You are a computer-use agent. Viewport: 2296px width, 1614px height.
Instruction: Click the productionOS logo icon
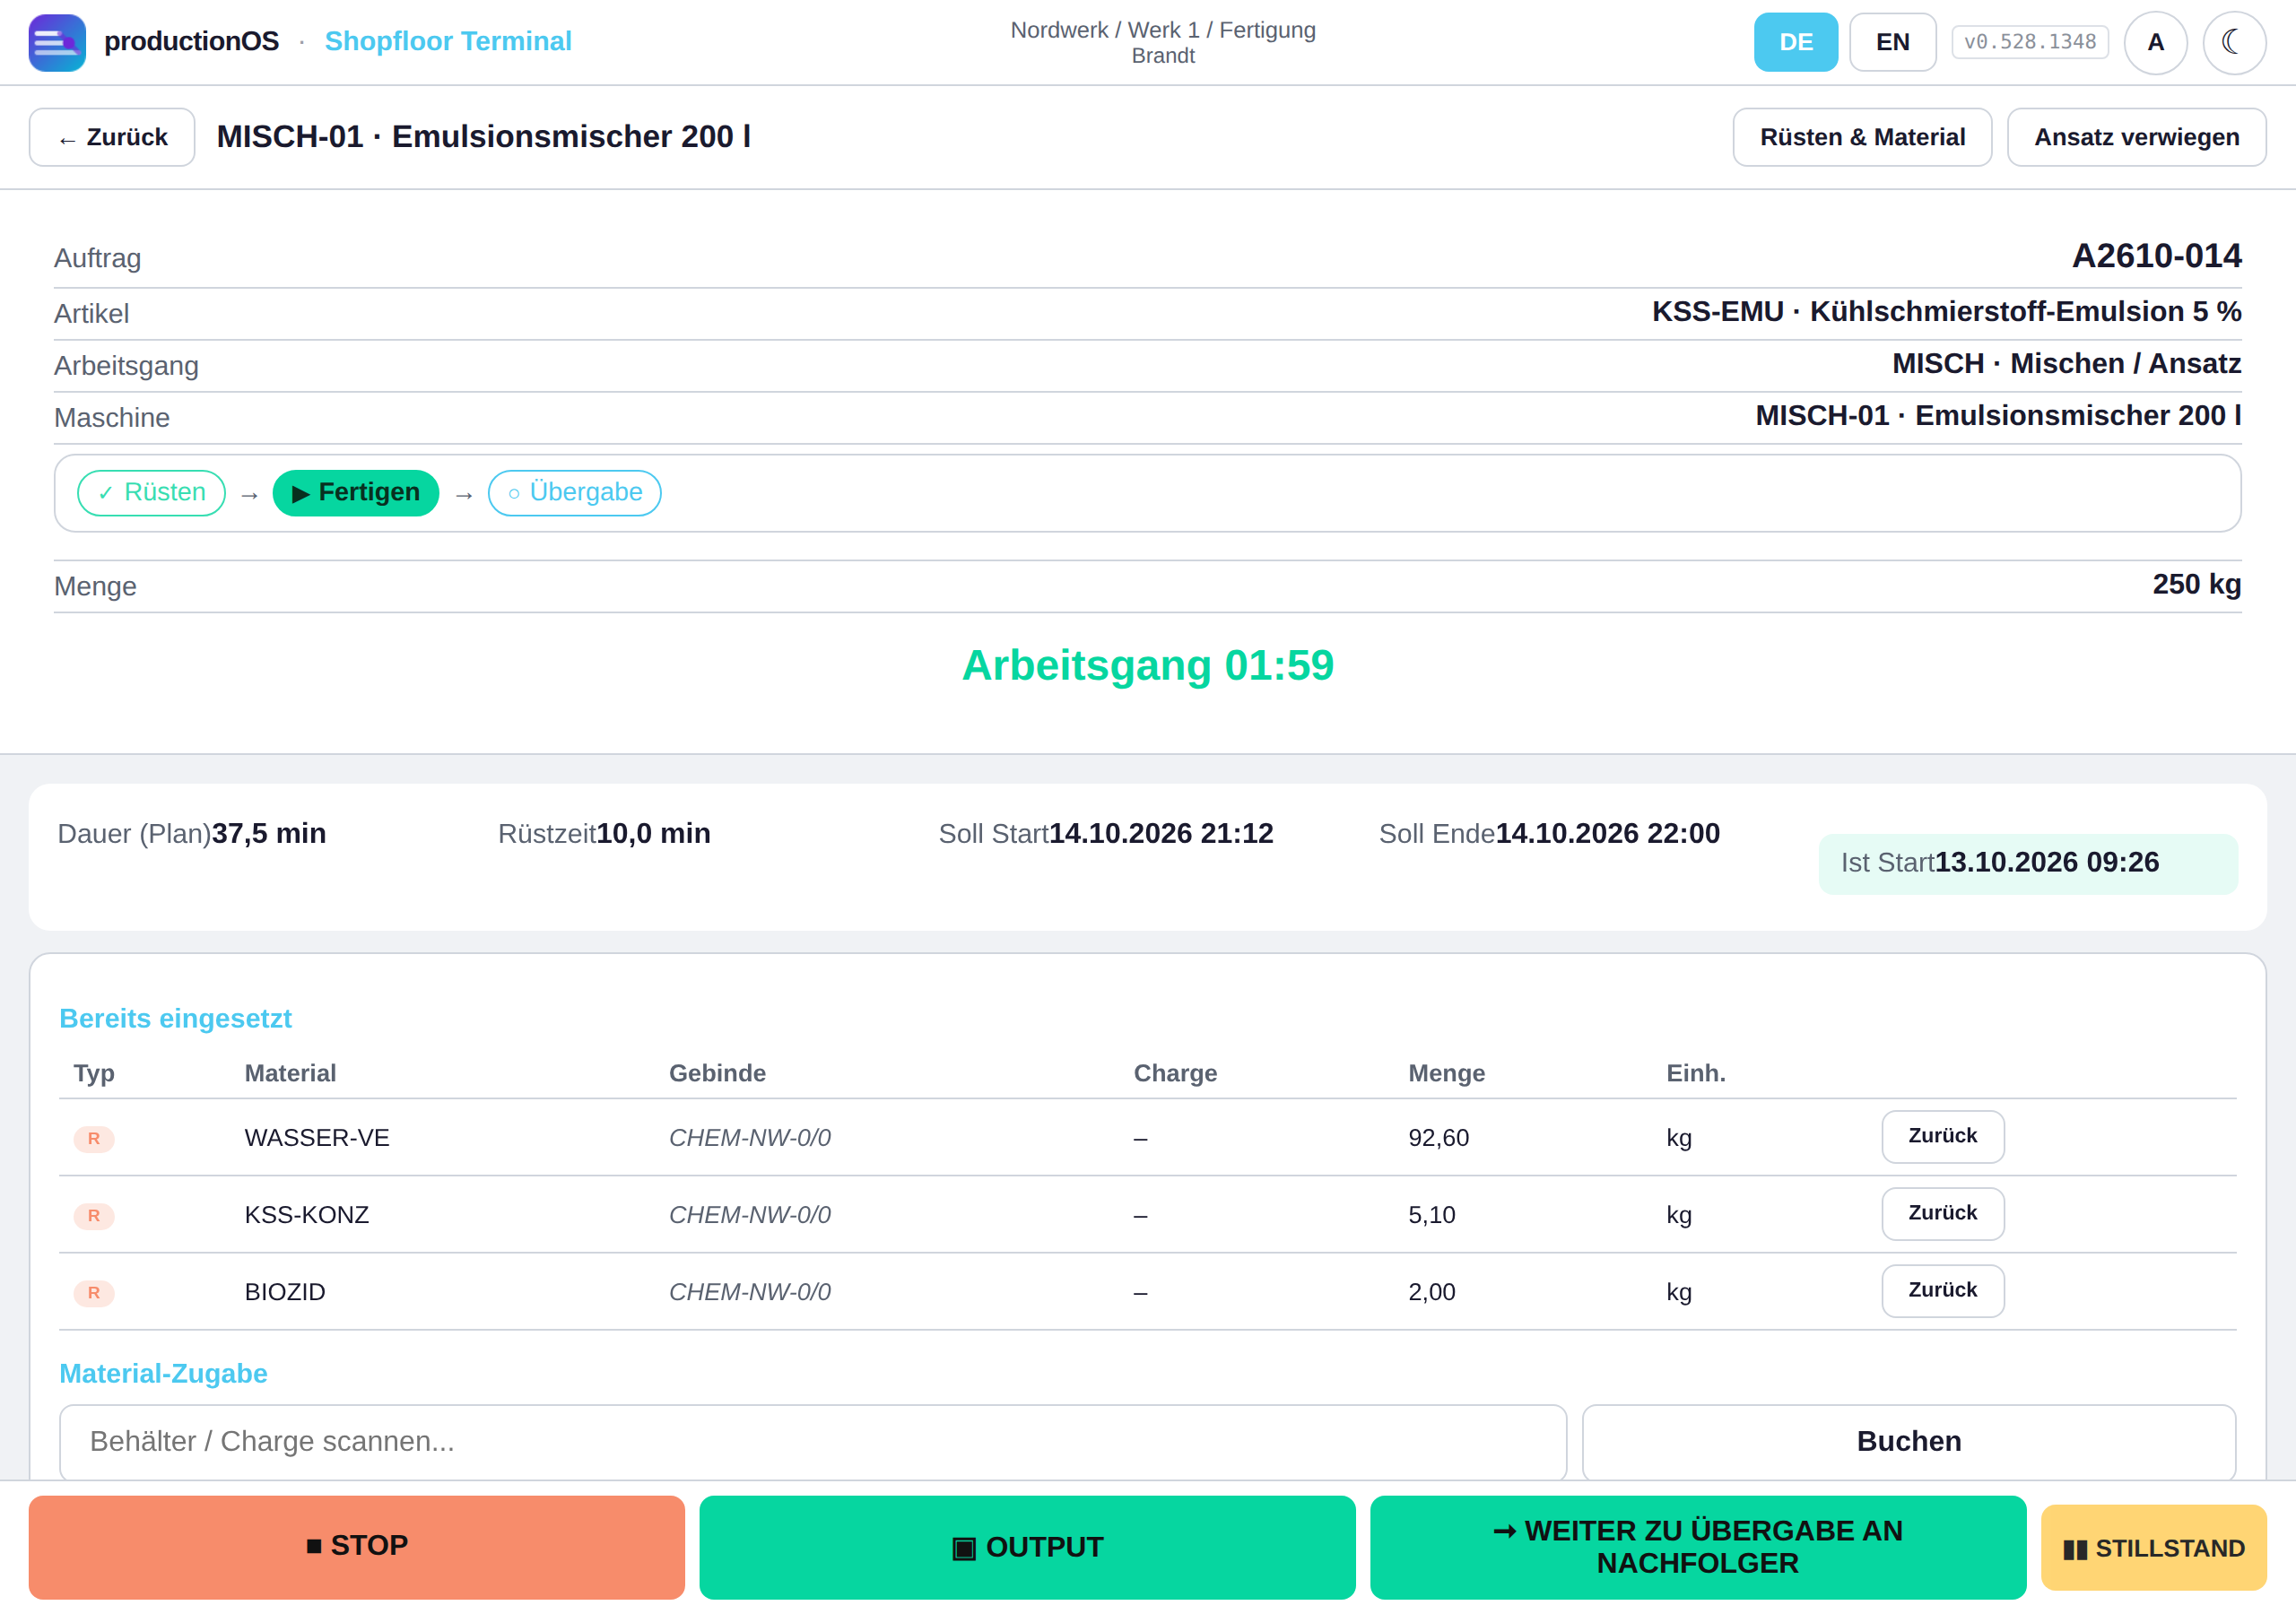tap(57, 42)
